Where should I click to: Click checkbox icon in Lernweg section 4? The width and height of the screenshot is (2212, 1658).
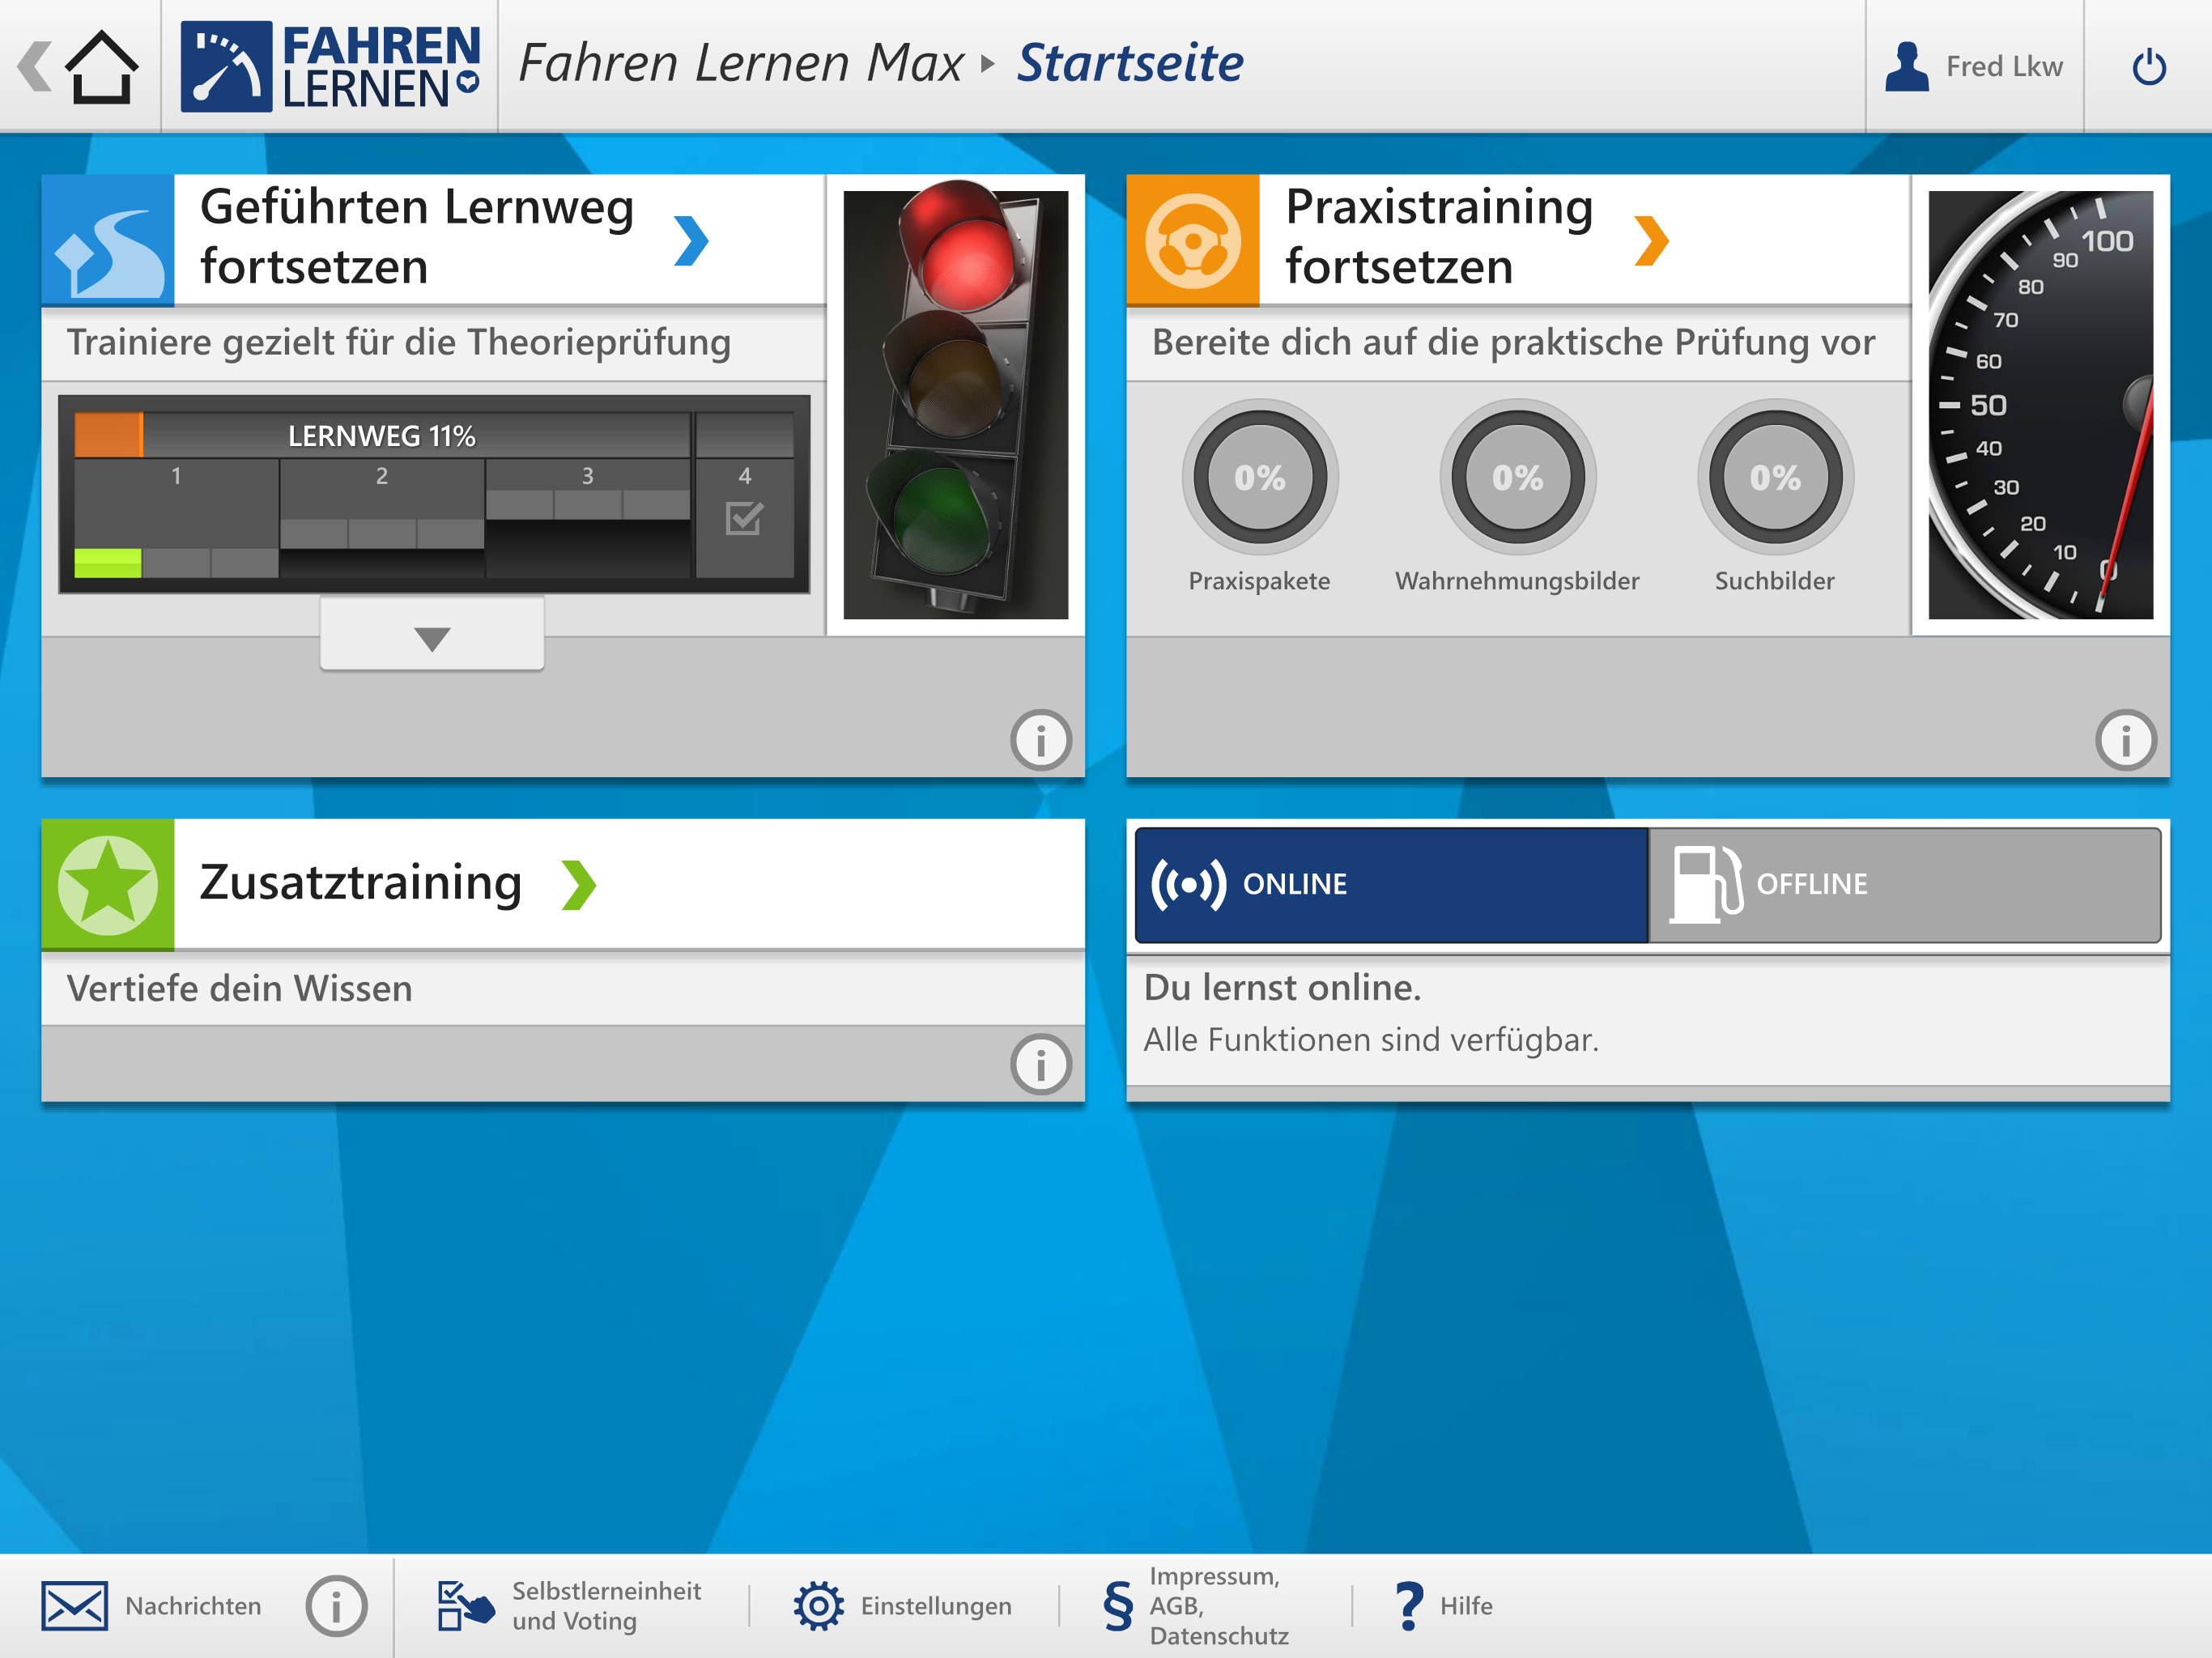(x=744, y=518)
